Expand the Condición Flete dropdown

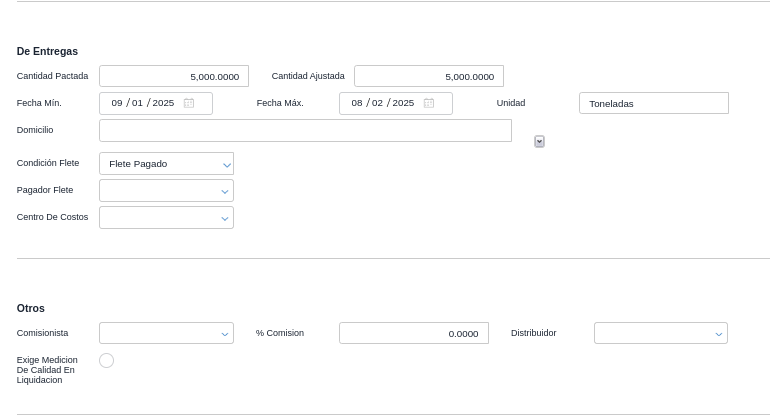coord(166,164)
